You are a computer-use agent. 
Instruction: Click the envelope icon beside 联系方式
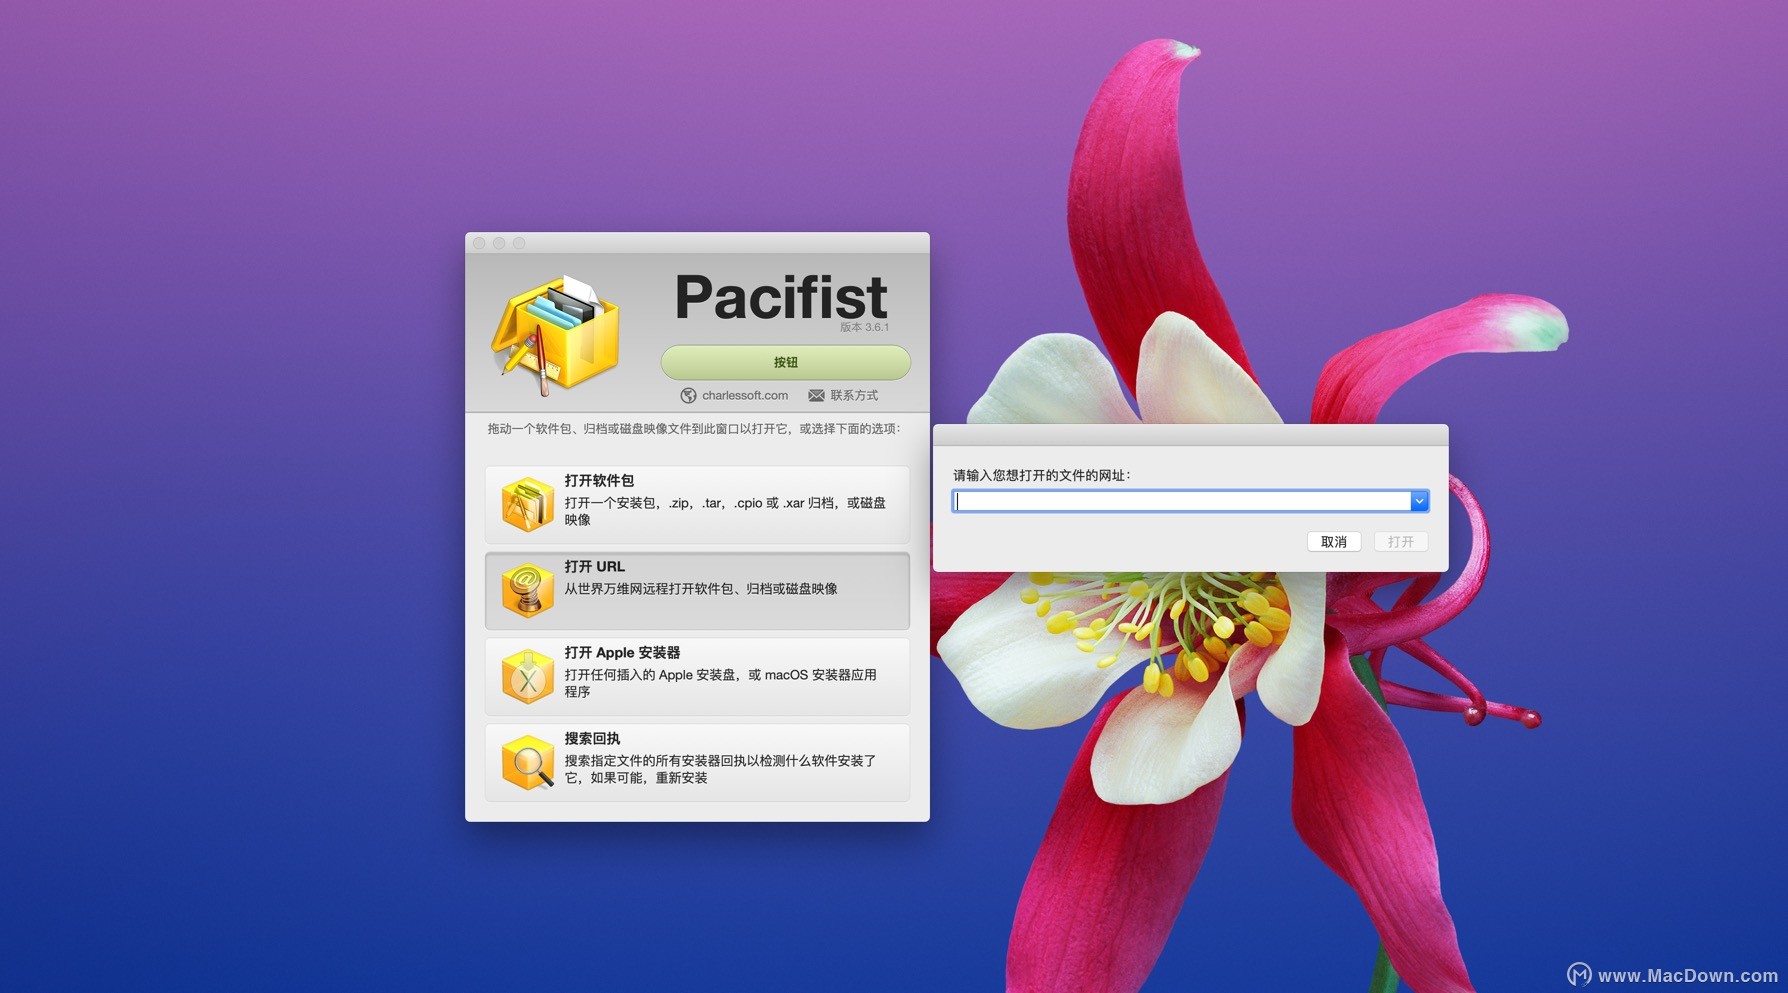[x=816, y=395]
